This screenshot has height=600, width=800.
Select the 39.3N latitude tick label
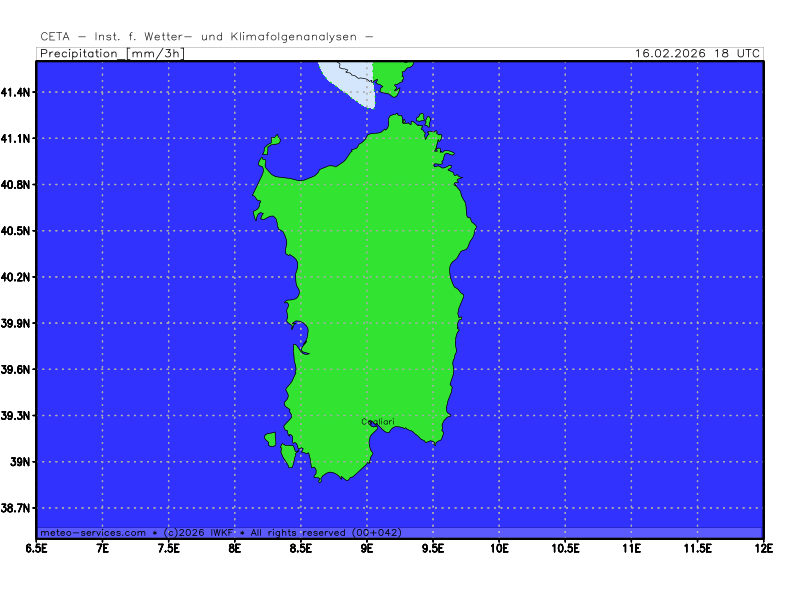click(x=17, y=416)
